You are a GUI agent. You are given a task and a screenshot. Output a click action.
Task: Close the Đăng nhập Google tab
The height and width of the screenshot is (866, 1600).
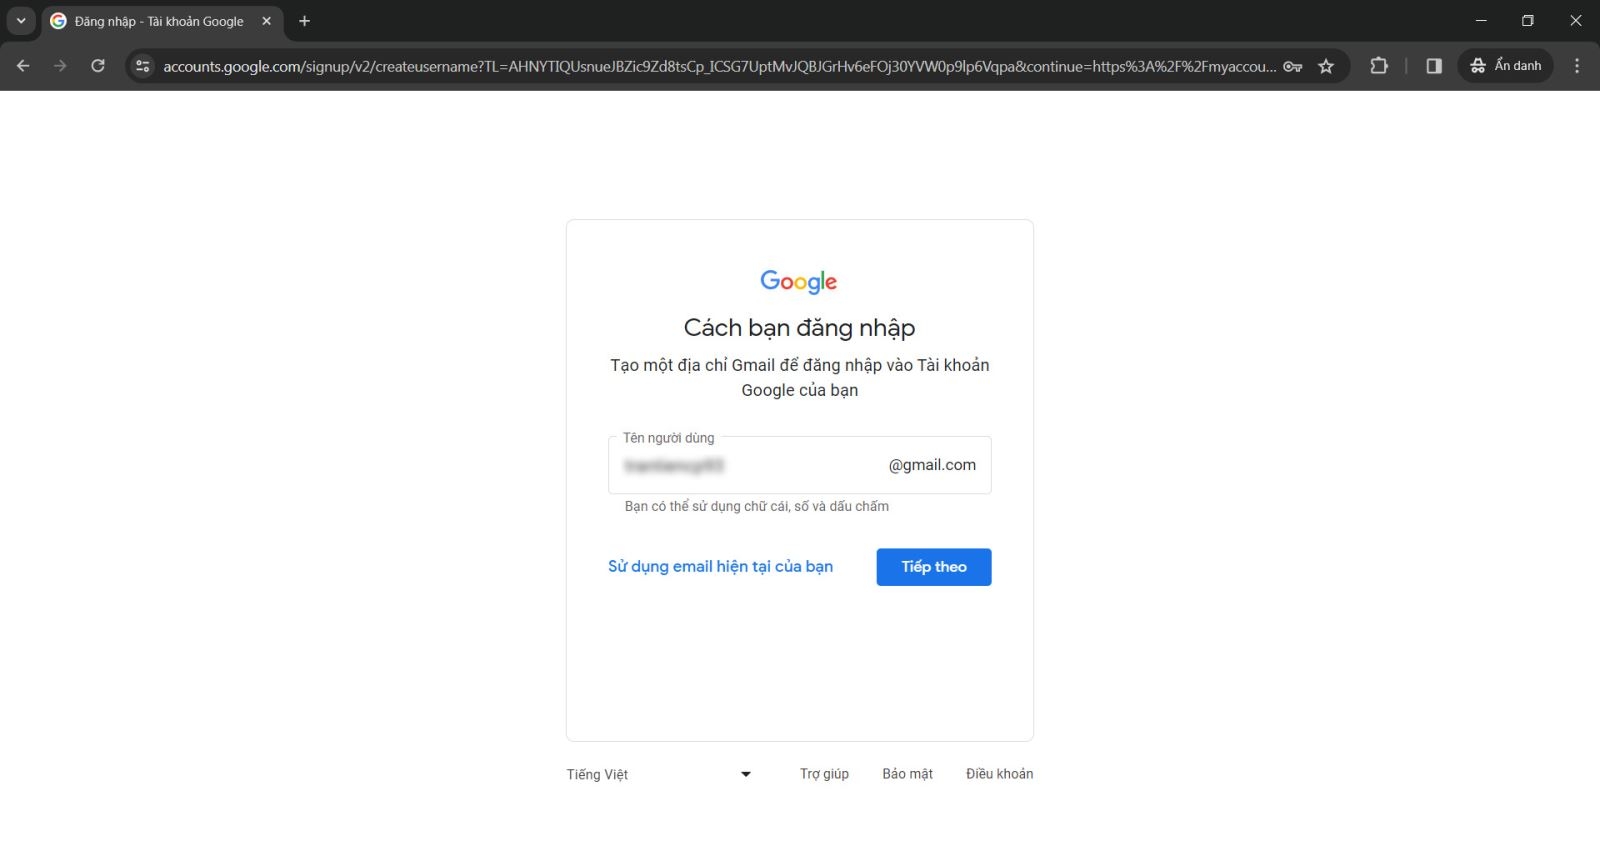click(266, 21)
